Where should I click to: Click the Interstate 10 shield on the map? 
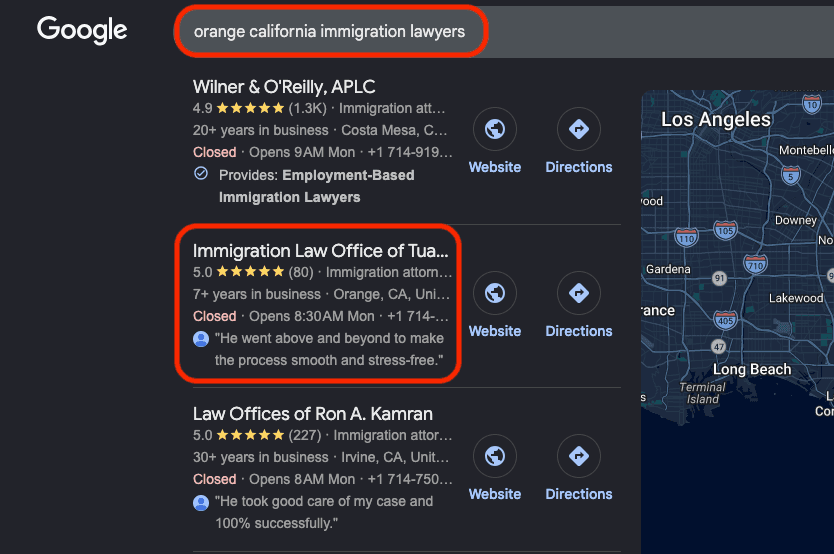tap(812, 104)
